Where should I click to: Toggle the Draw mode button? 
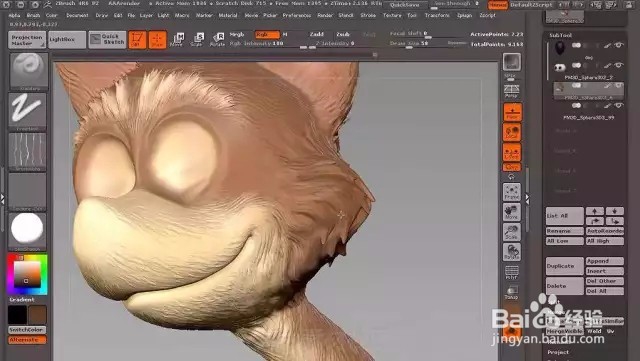(x=158, y=40)
